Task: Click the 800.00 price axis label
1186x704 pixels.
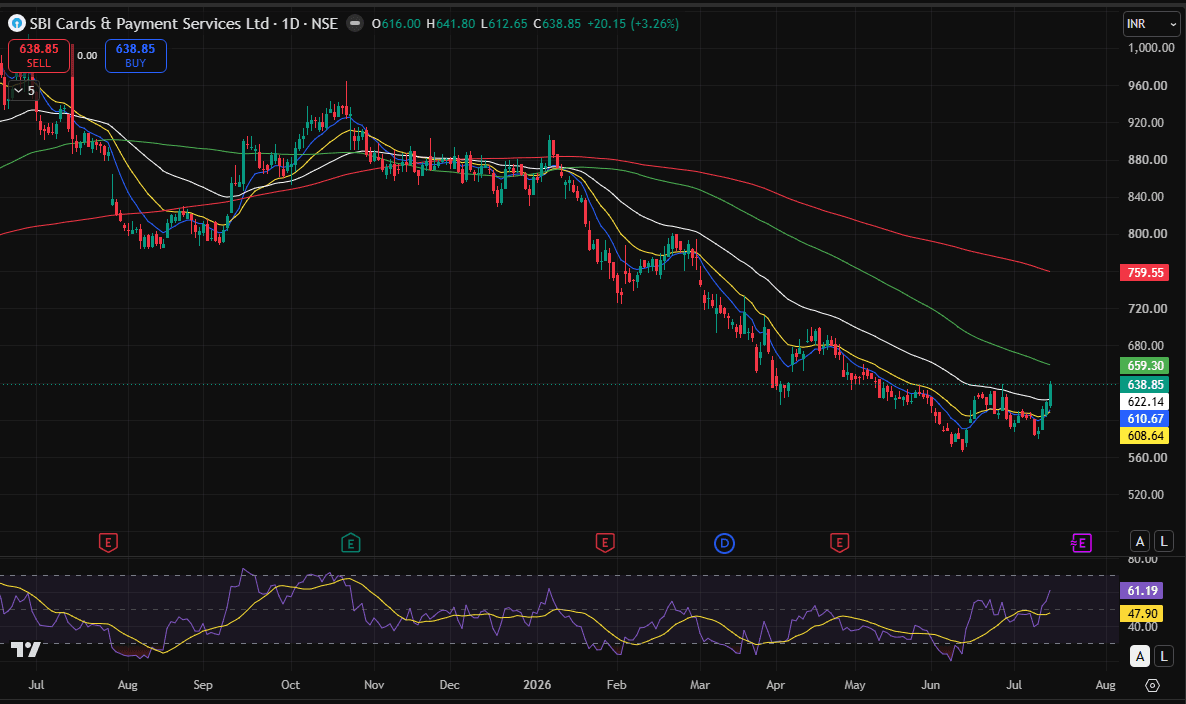Action: pos(1147,234)
